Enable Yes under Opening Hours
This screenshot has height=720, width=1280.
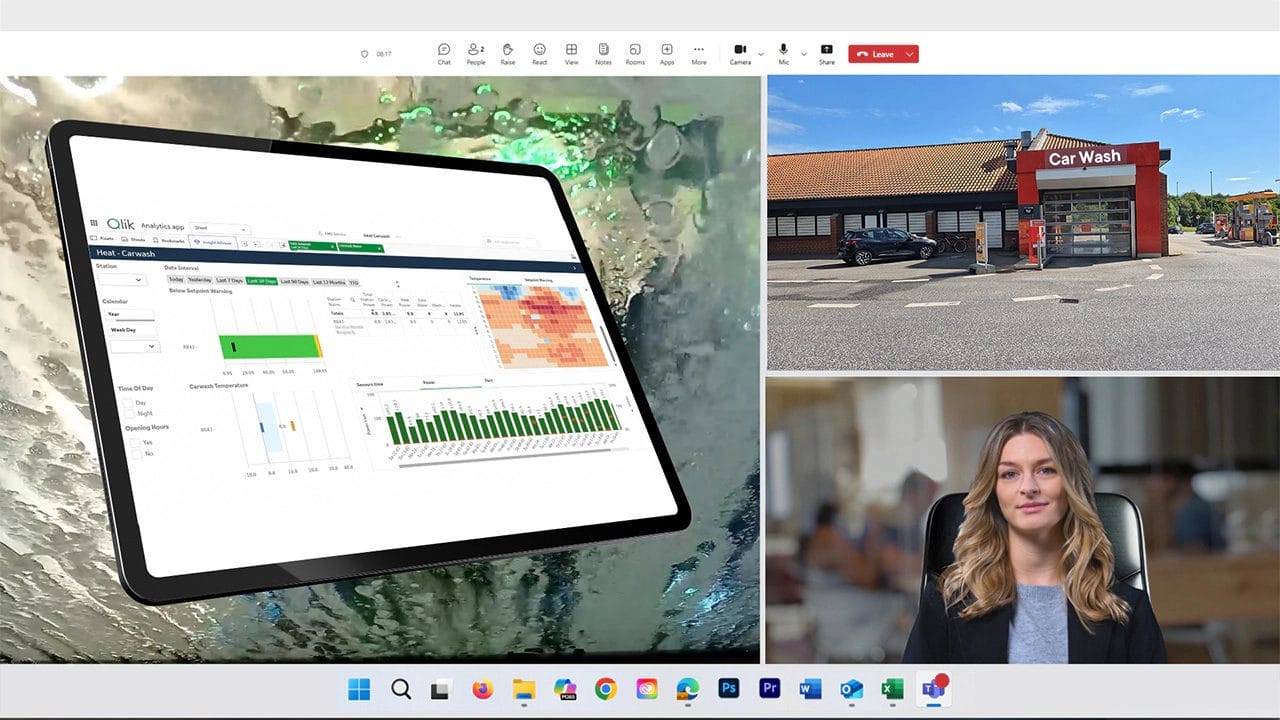tap(135, 440)
